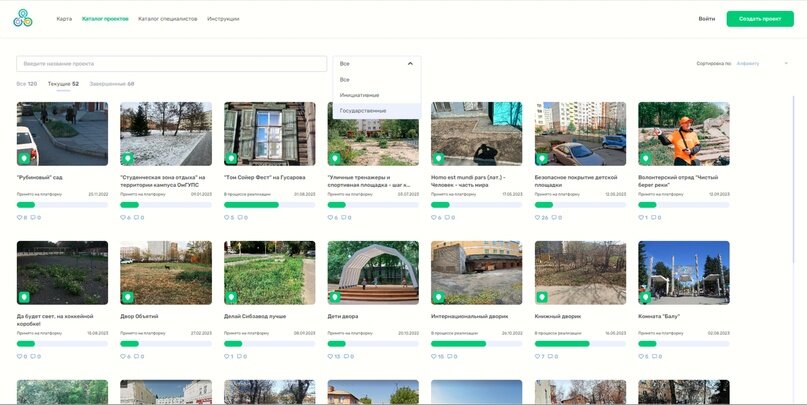
Task: Click heart icon under "Том Сойер Фест"
Action: click(227, 218)
